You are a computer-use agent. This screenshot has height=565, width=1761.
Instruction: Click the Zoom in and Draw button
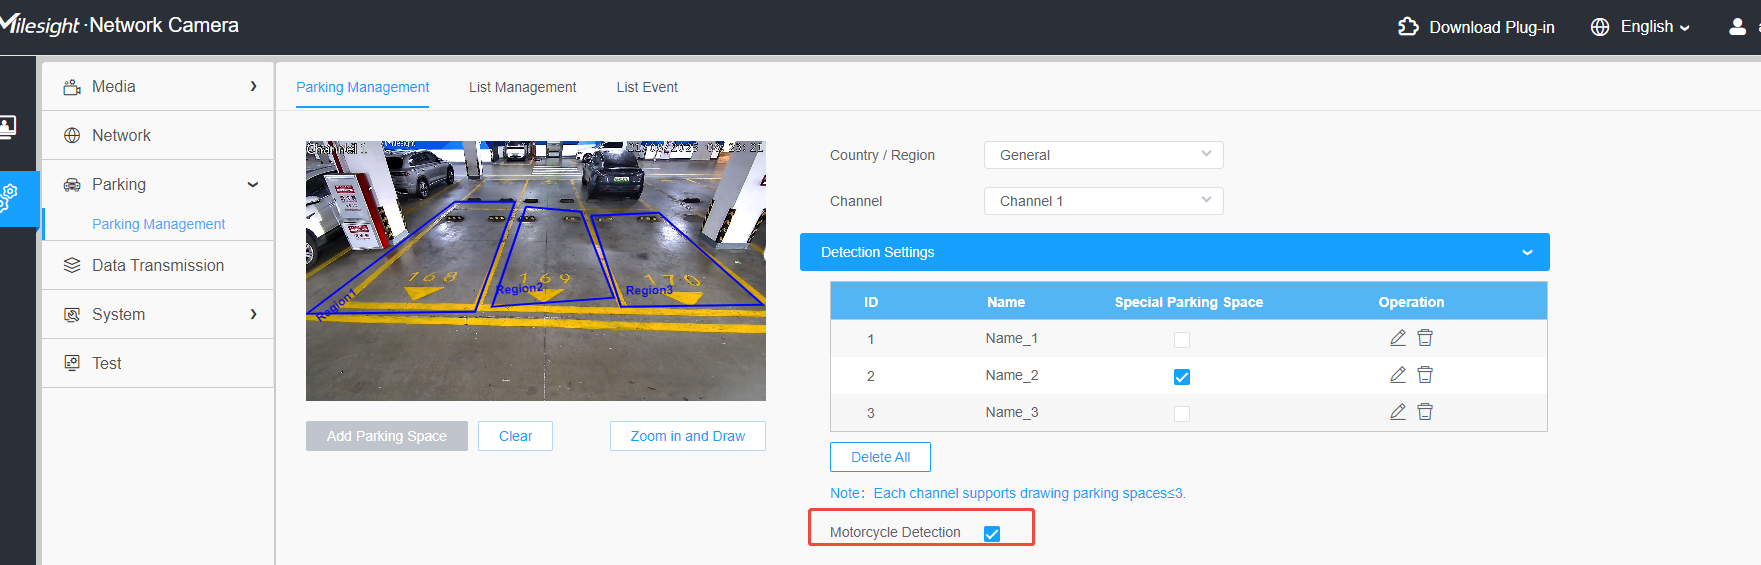688,436
